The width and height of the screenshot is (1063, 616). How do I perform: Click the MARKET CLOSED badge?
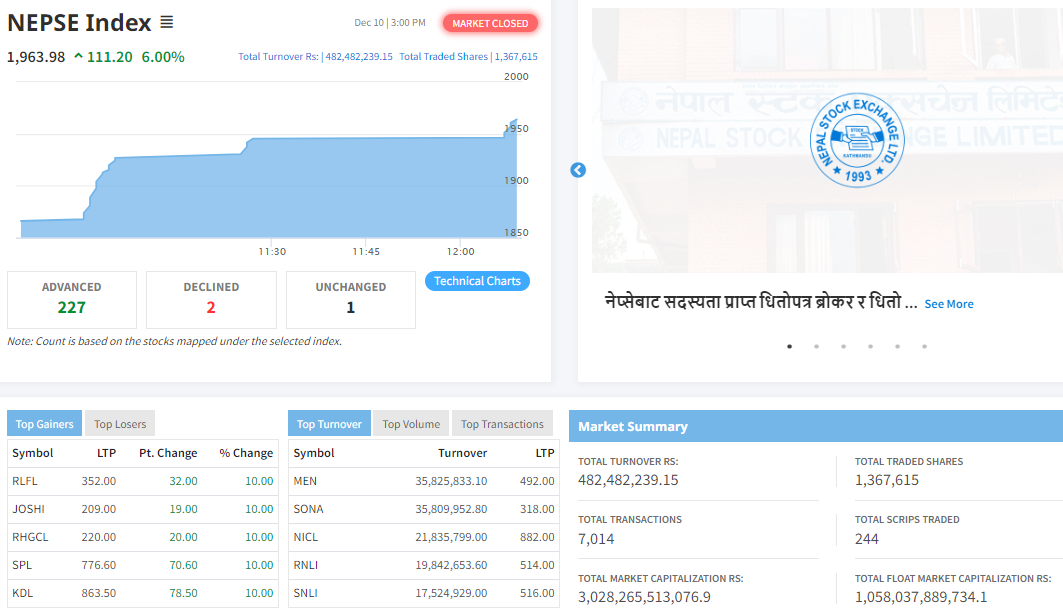[490, 23]
